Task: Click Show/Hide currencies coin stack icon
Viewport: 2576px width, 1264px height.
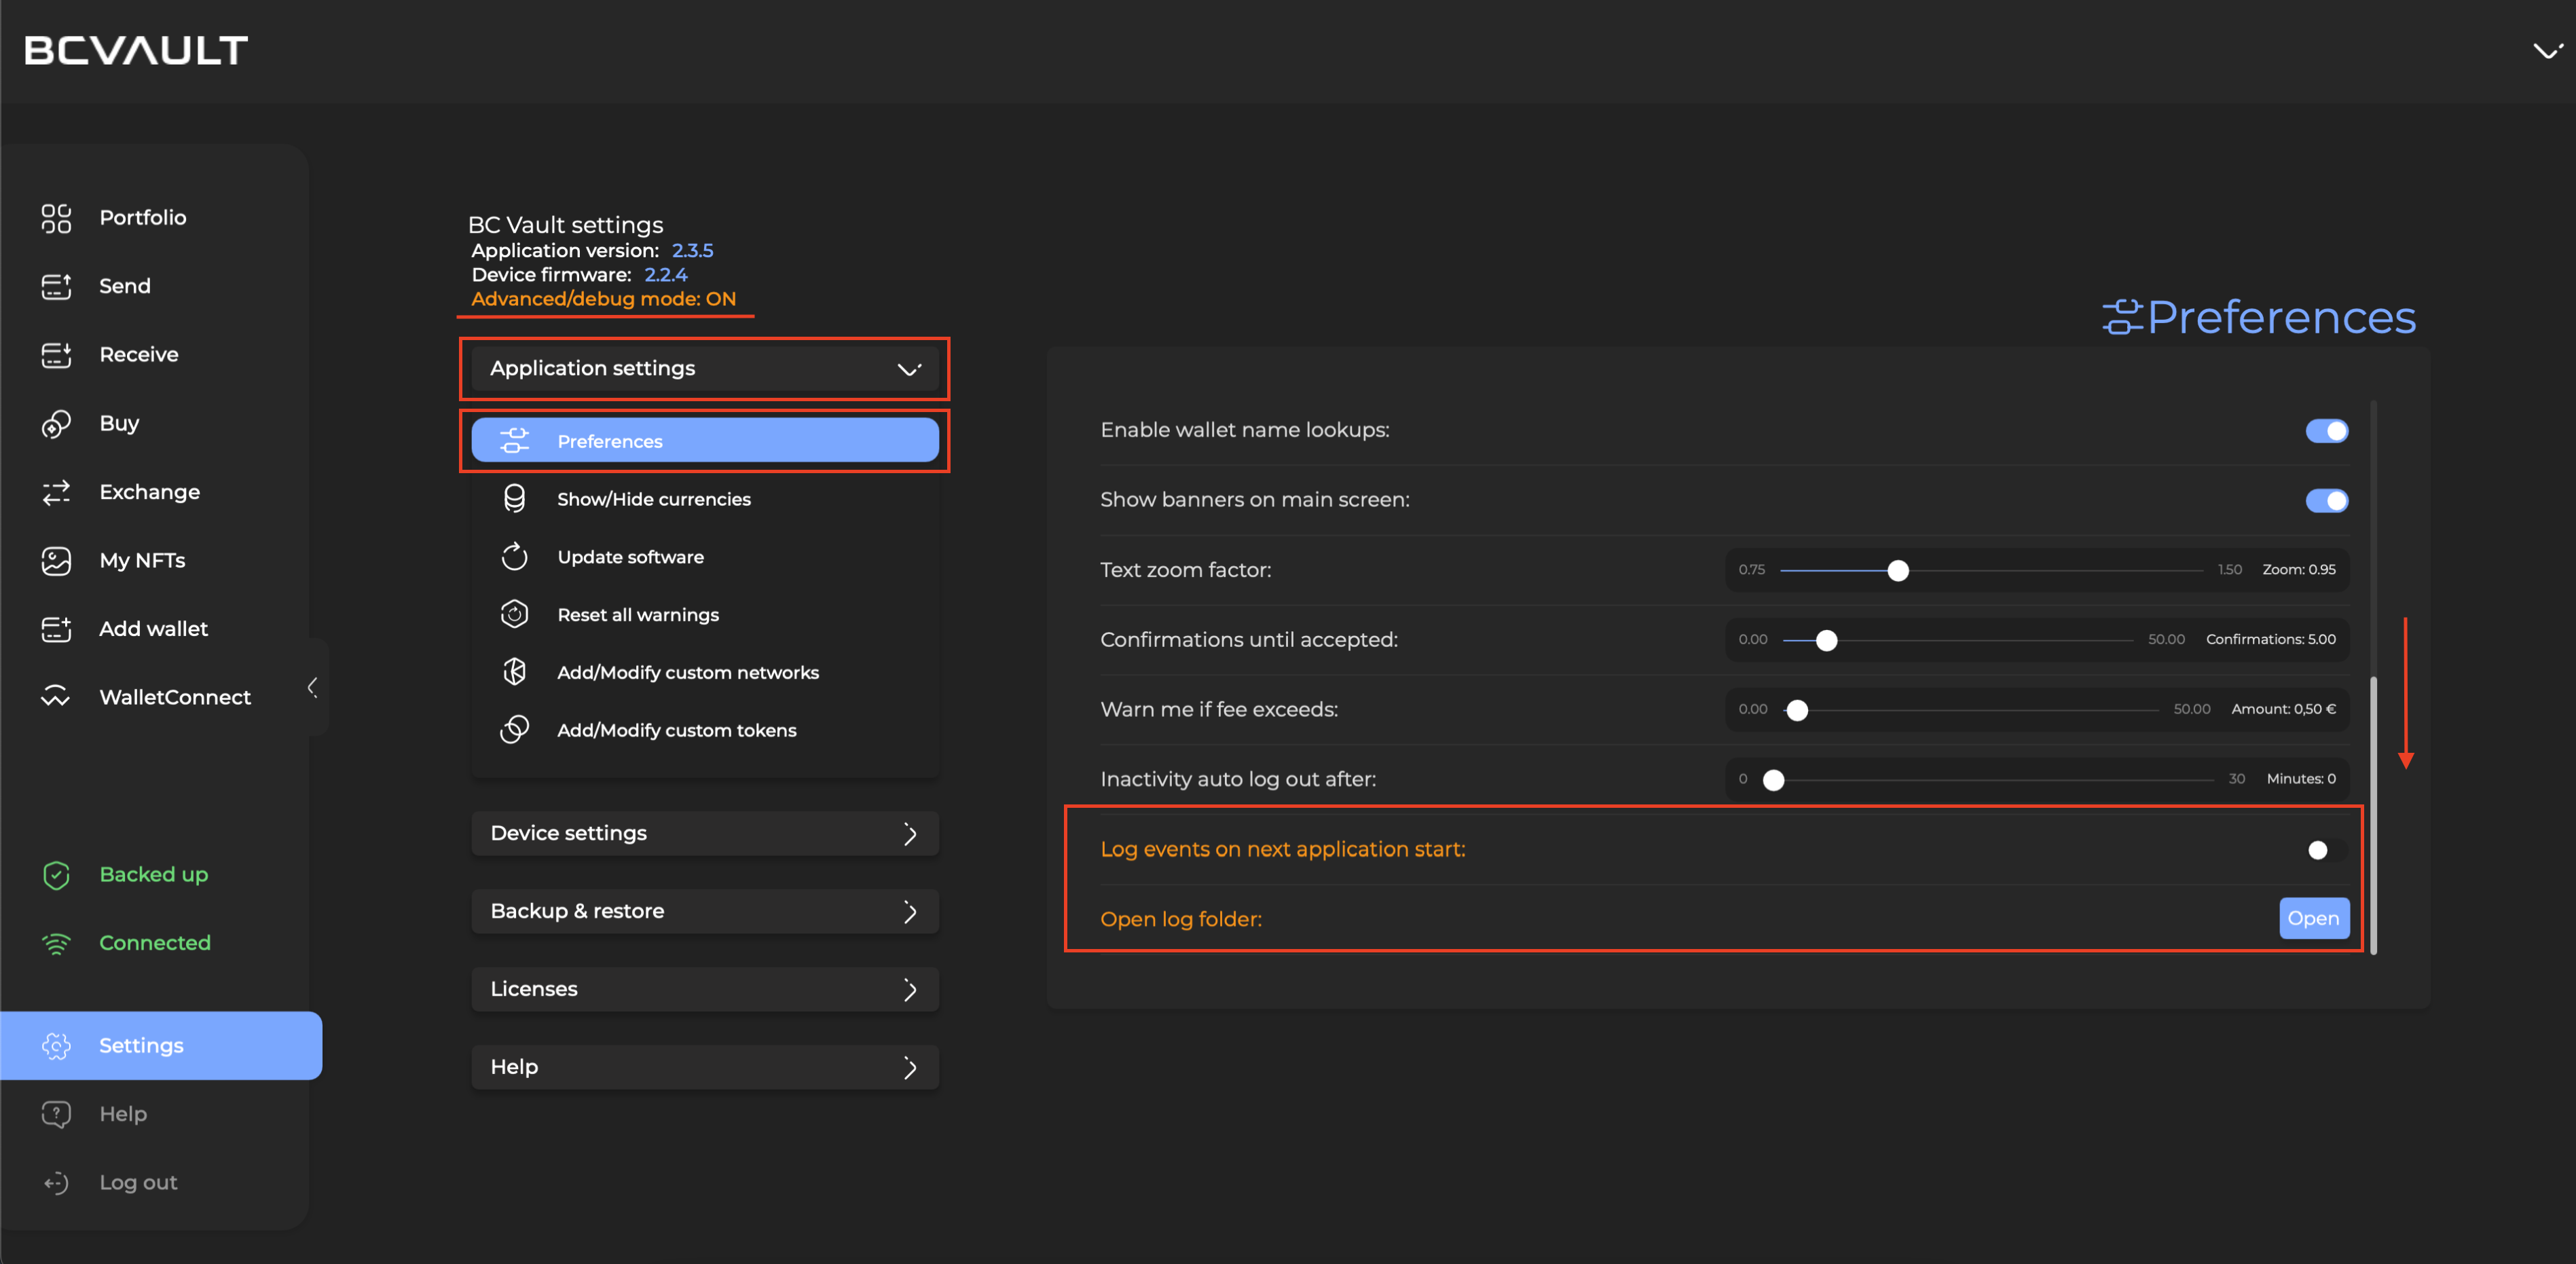Action: [514, 499]
